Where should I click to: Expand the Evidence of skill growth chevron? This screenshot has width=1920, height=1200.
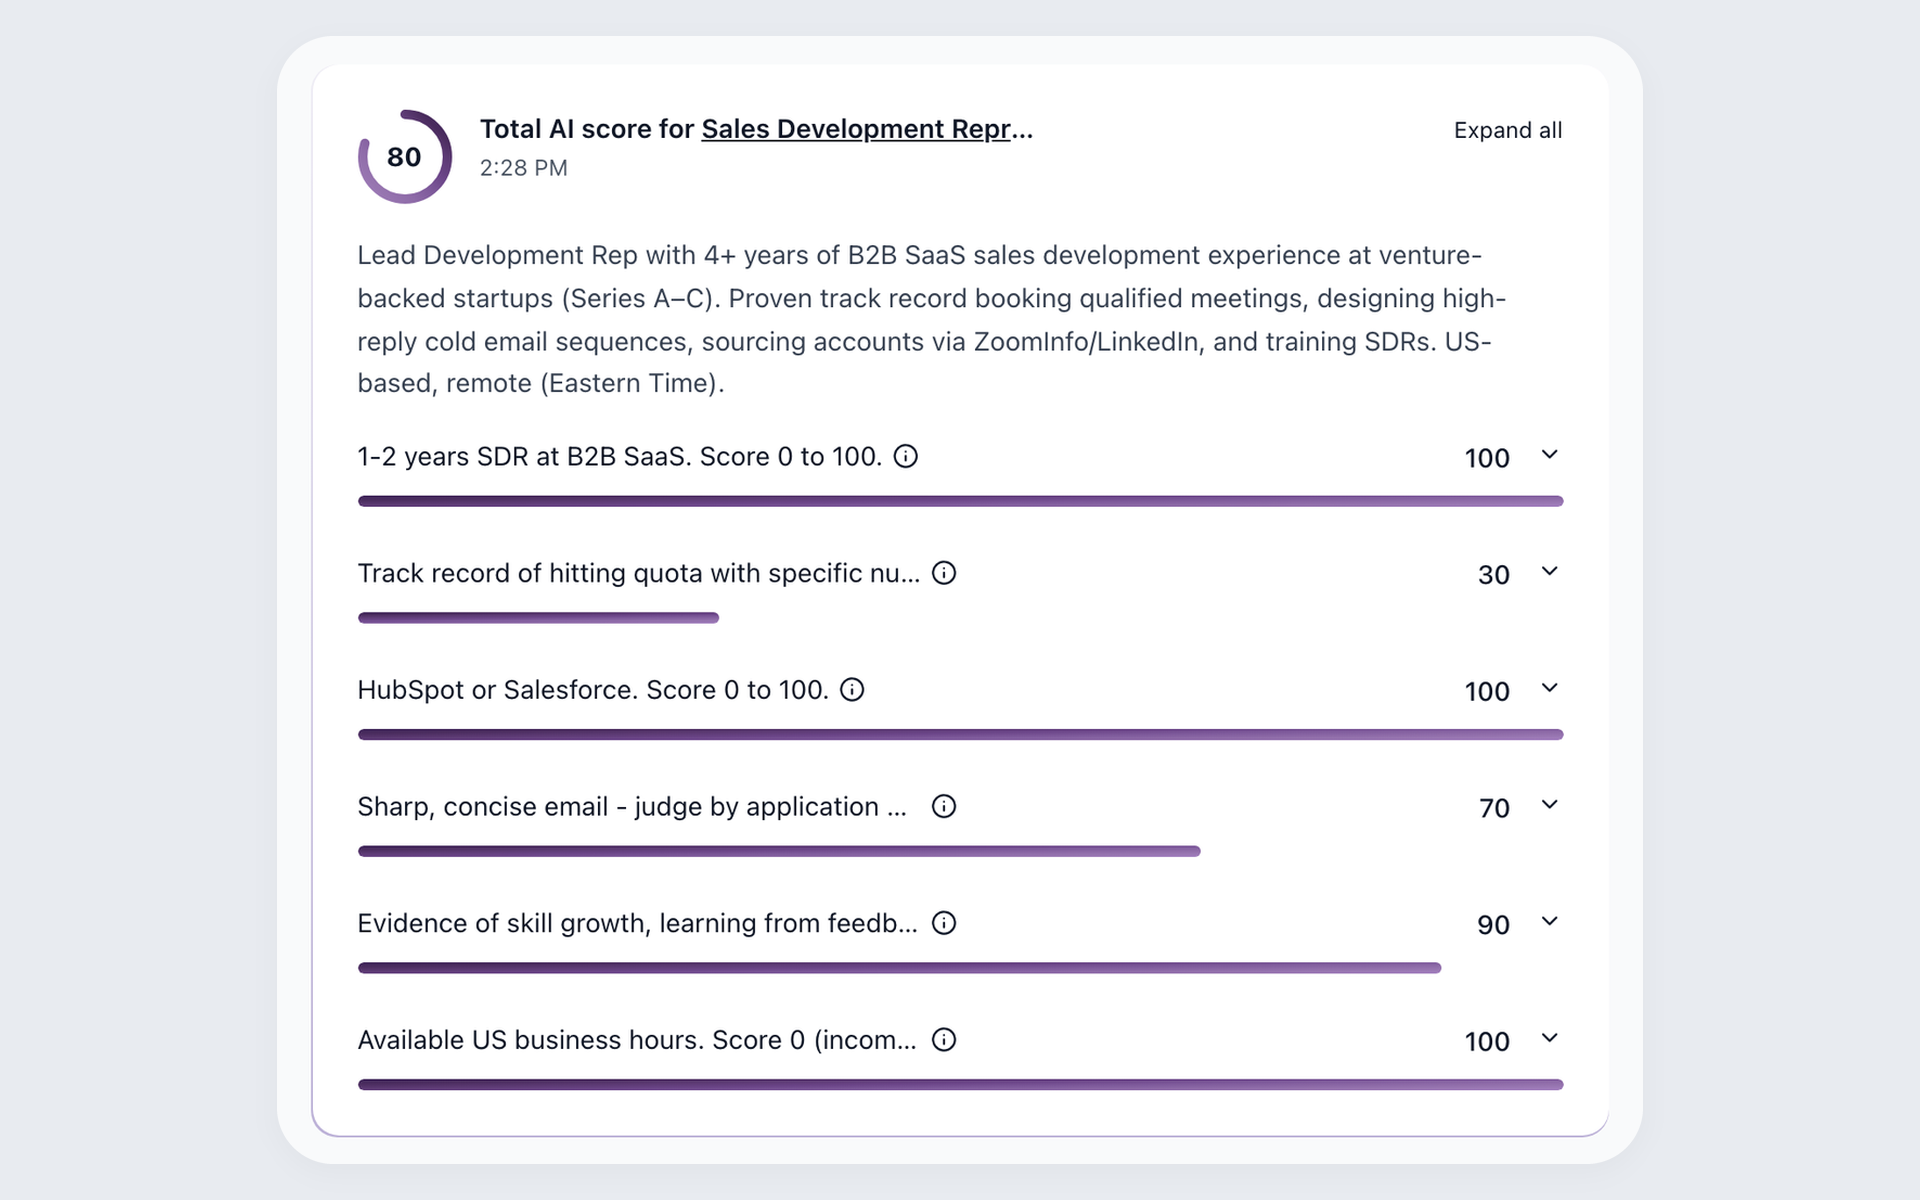tap(1550, 922)
